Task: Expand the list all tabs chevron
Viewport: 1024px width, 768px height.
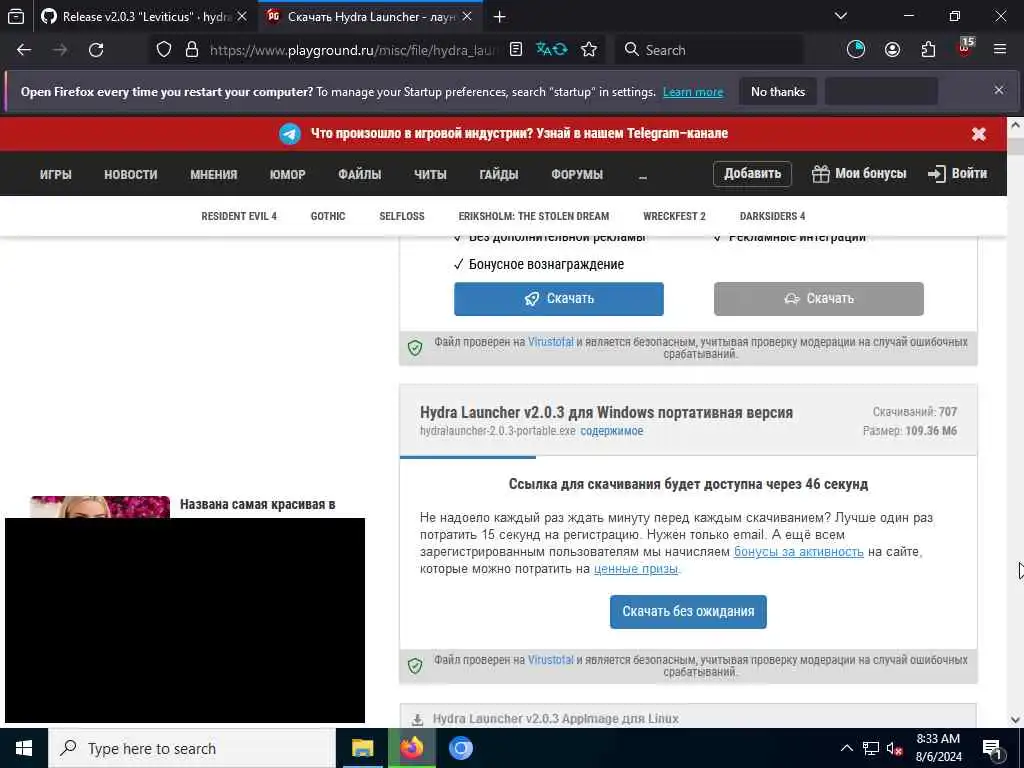Action: pyautogui.click(x=841, y=16)
